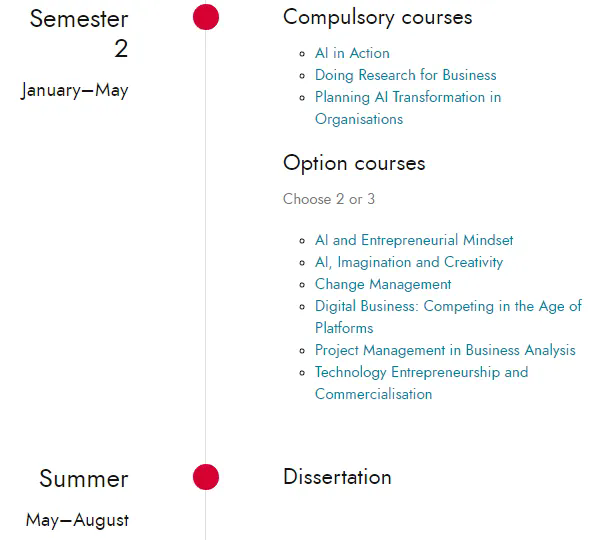Open Planning AI Transformation in Organisations link
The image size is (599, 540).
pos(408,108)
